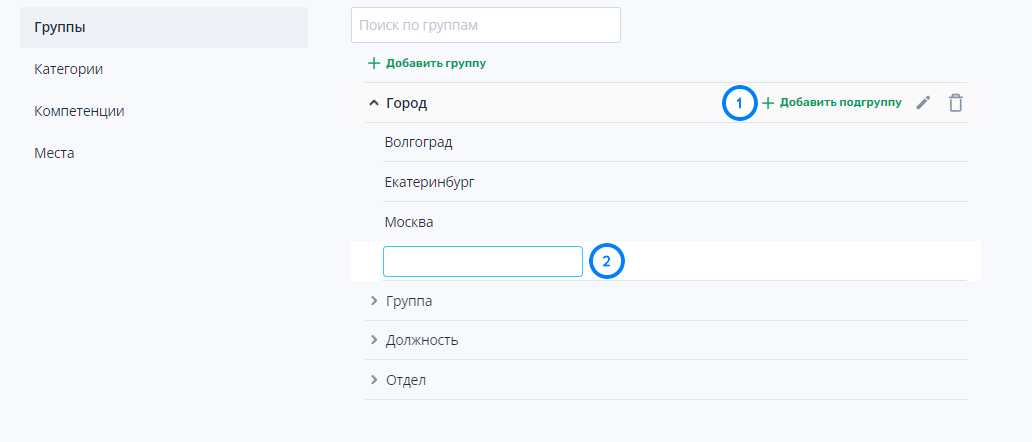Open the Группы section in the sidebar

click(164, 28)
